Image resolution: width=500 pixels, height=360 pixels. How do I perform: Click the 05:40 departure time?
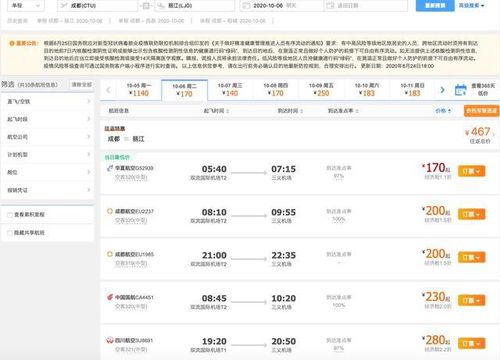(214, 169)
